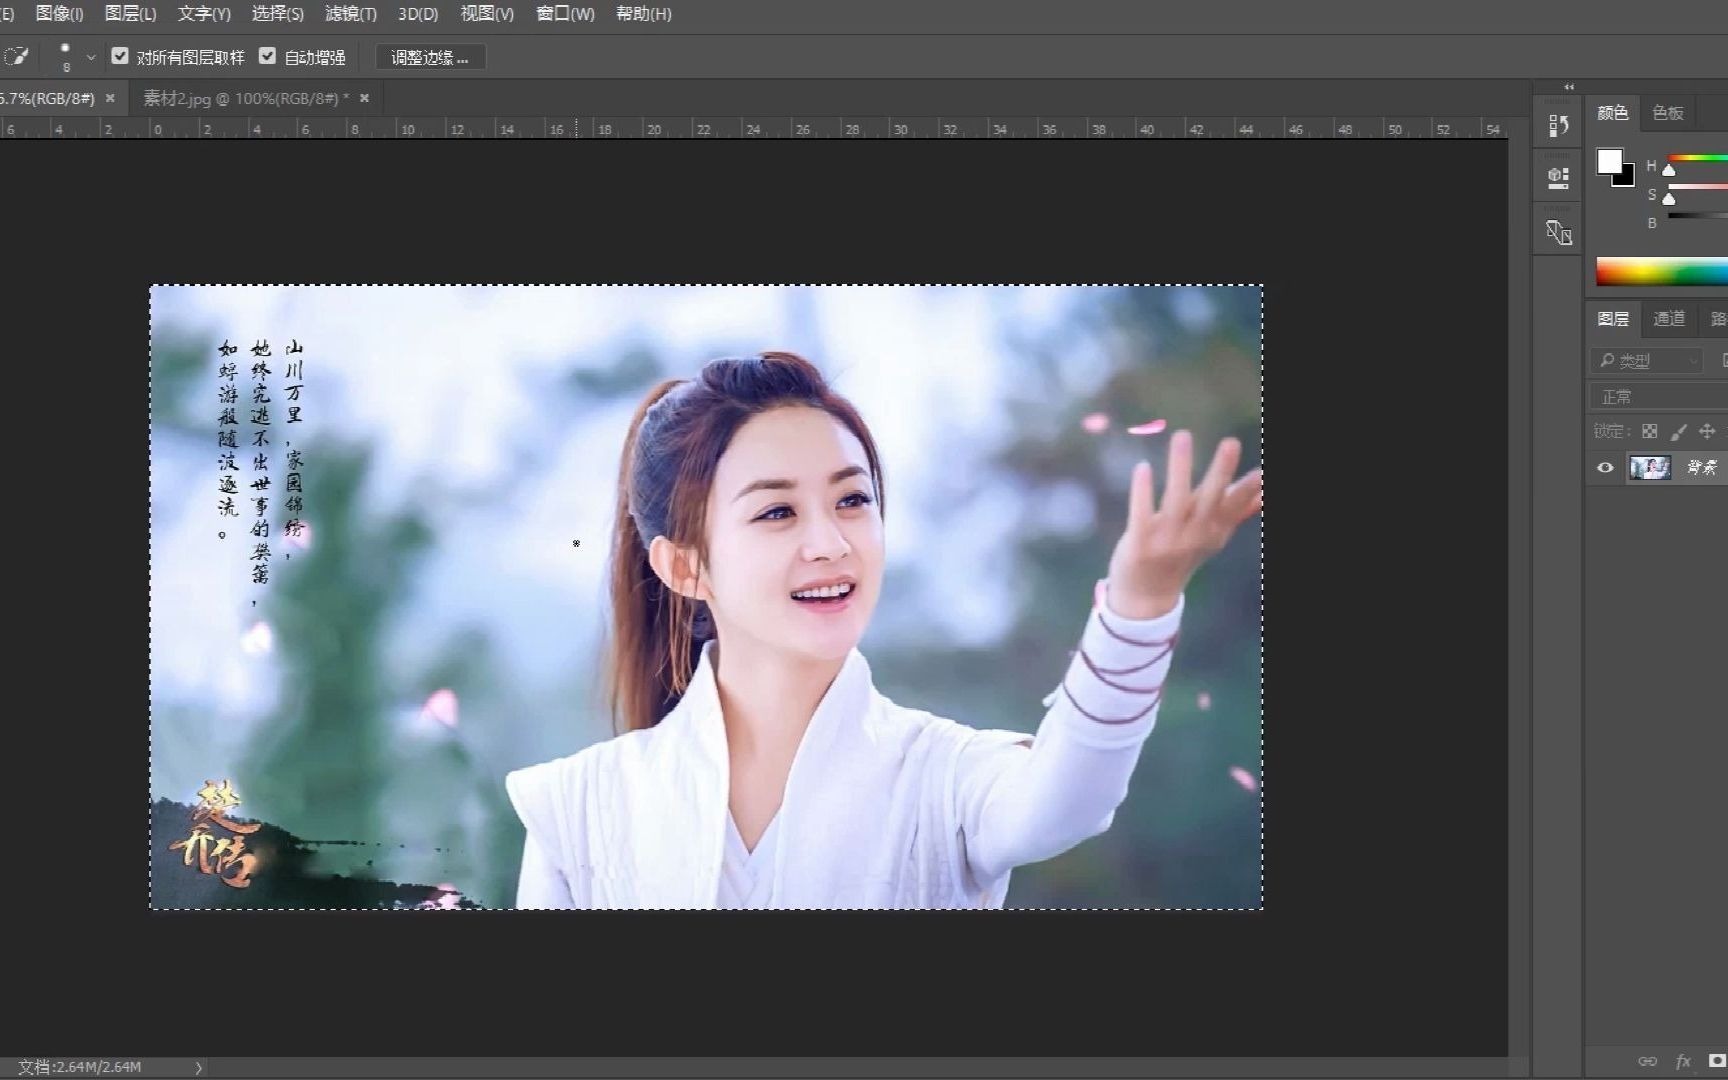
Task: Open the brush size picker dropdown
Action: tap(91, 58)
